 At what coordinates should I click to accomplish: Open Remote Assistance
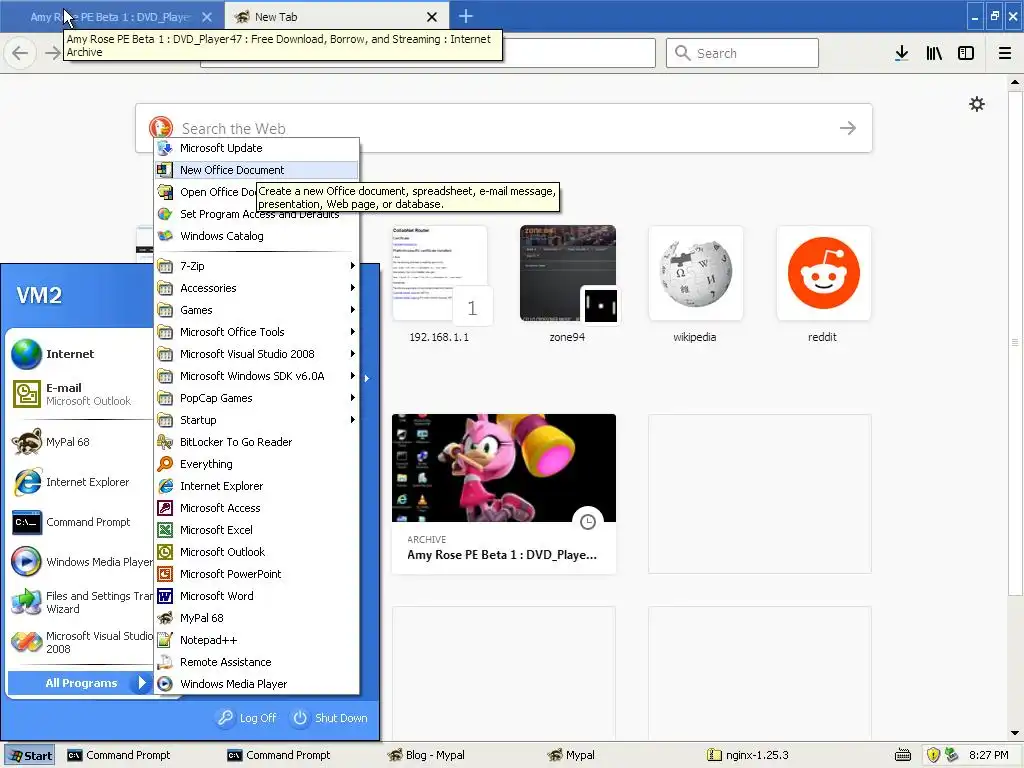(x=257, y=662)
